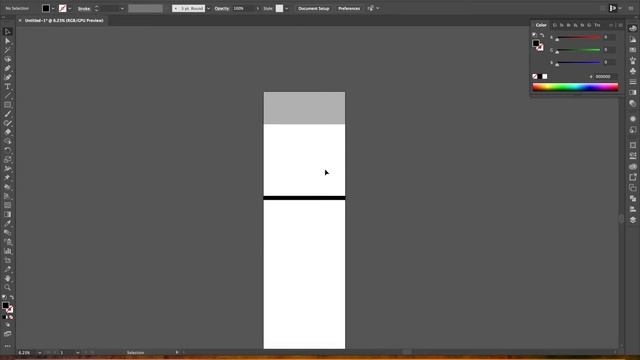640x360 pixels.
Task: Select the Scale tool
Action: (7, 159)
